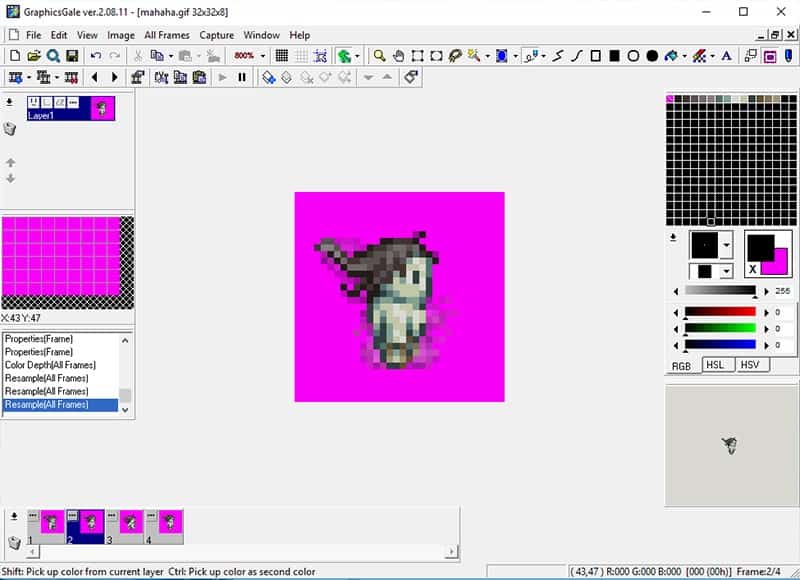
Task: Expand the Copy options dropdown arrow
Action: [x=170, y=56]
